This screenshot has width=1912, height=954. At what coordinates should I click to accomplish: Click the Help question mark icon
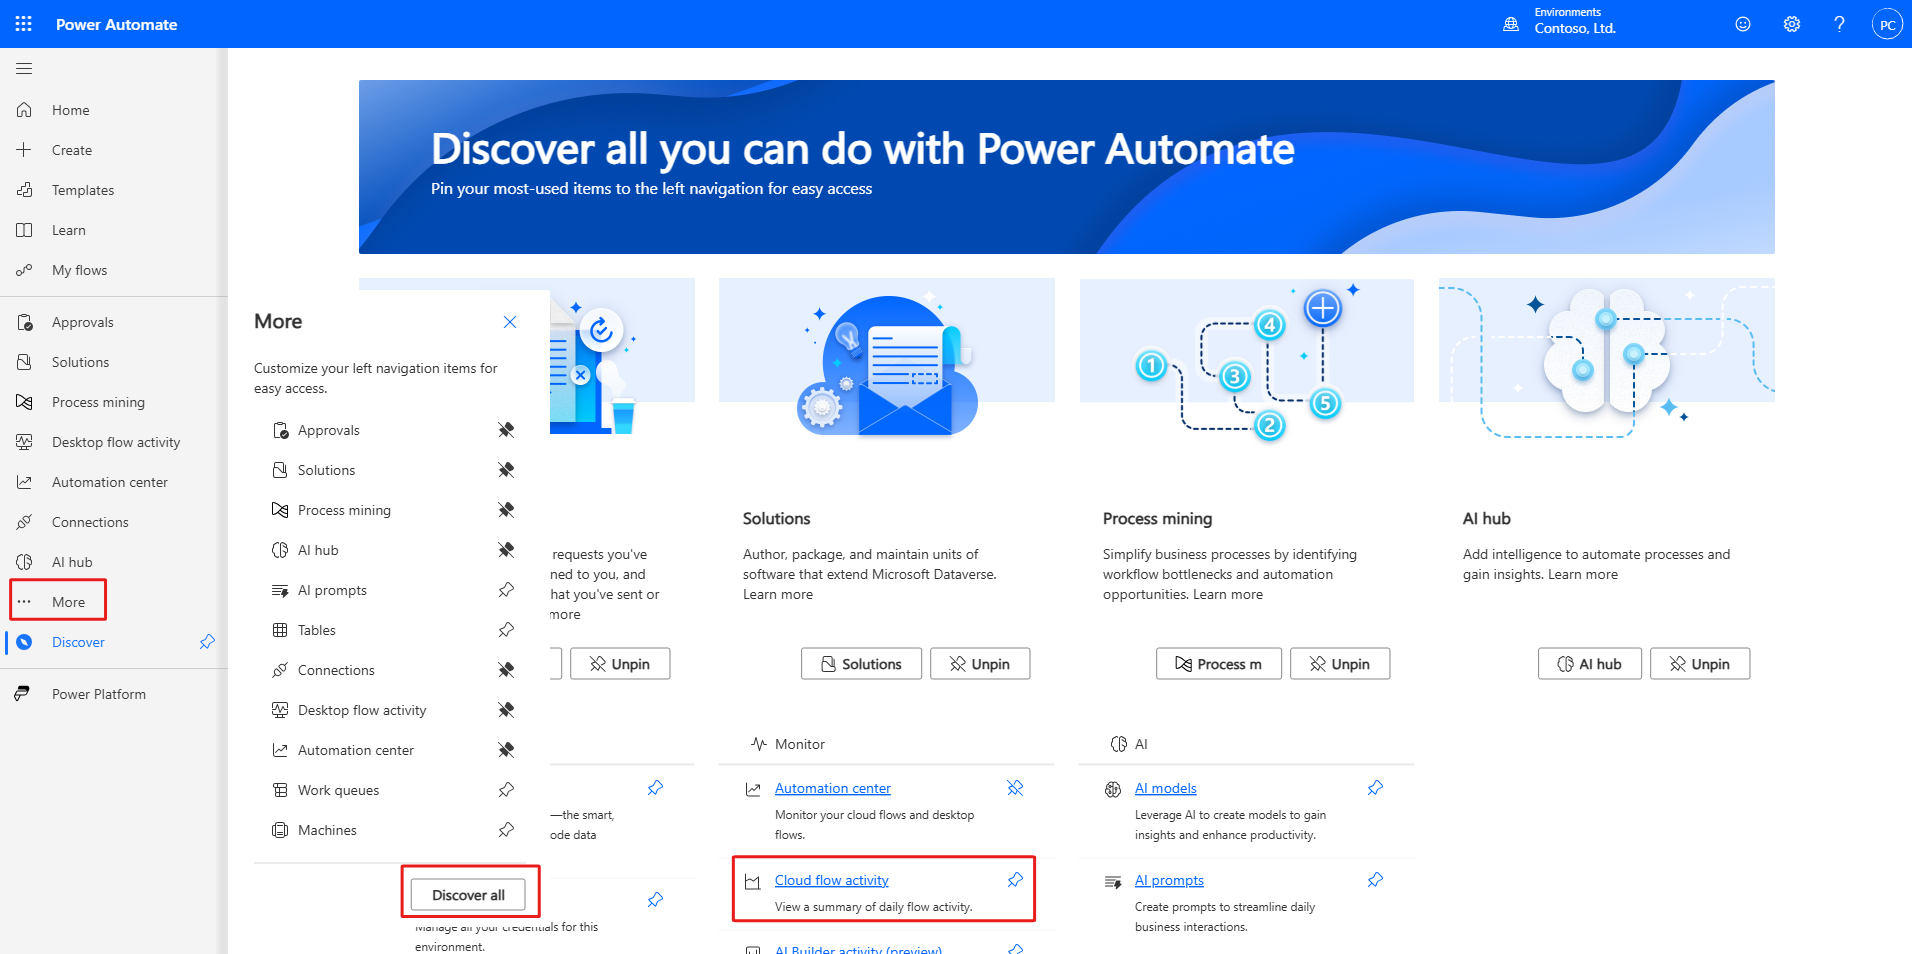1839,24
